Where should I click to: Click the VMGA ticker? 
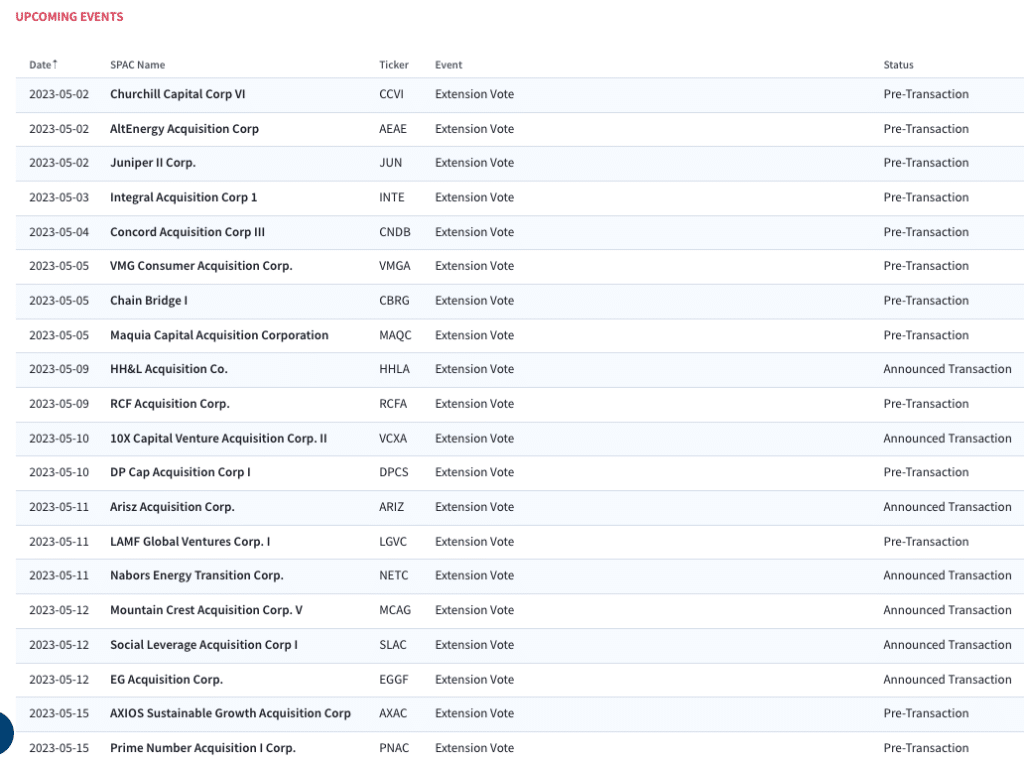click(395, 266)
